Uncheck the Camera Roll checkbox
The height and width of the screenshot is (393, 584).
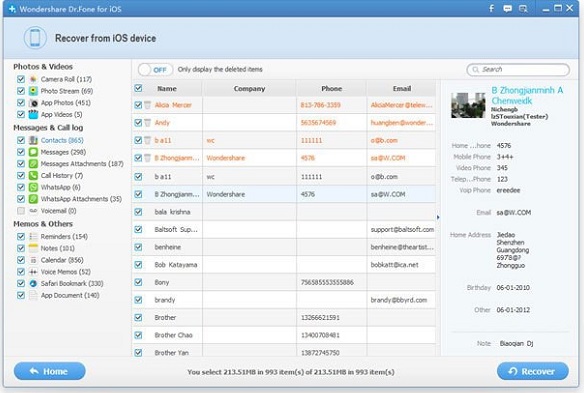pyautogui.click(x=21, y=79)
